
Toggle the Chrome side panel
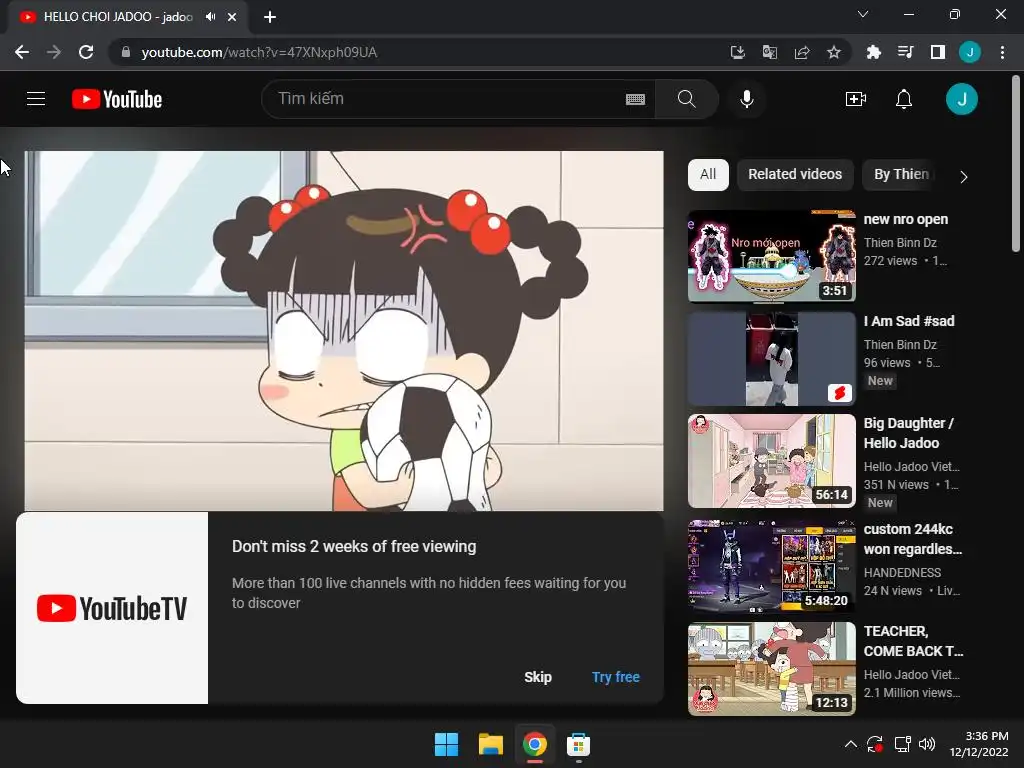938,52
